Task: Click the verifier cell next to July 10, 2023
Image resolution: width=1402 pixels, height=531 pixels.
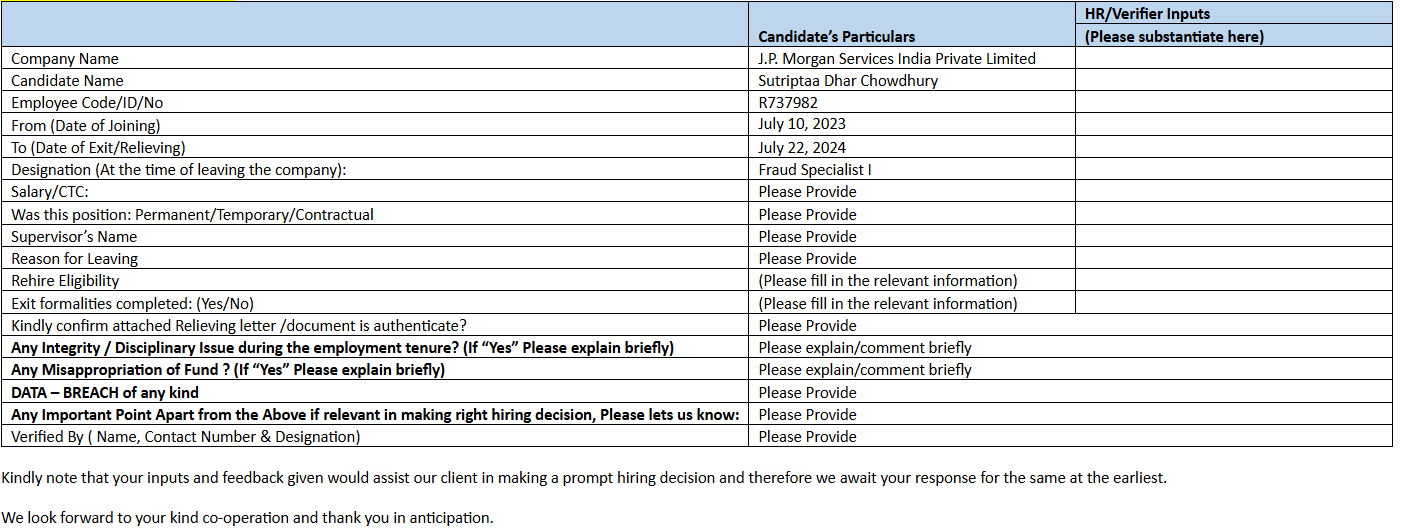Action: pos(1233,124)
